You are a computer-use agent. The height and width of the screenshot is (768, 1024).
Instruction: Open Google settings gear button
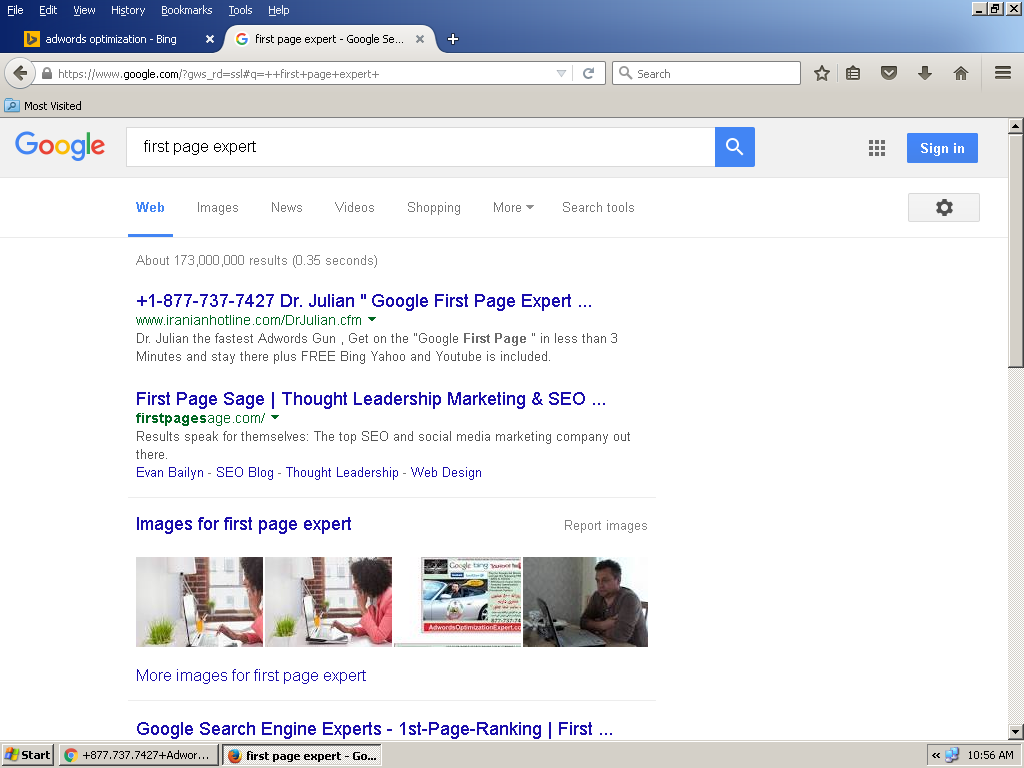click(944, 208)
